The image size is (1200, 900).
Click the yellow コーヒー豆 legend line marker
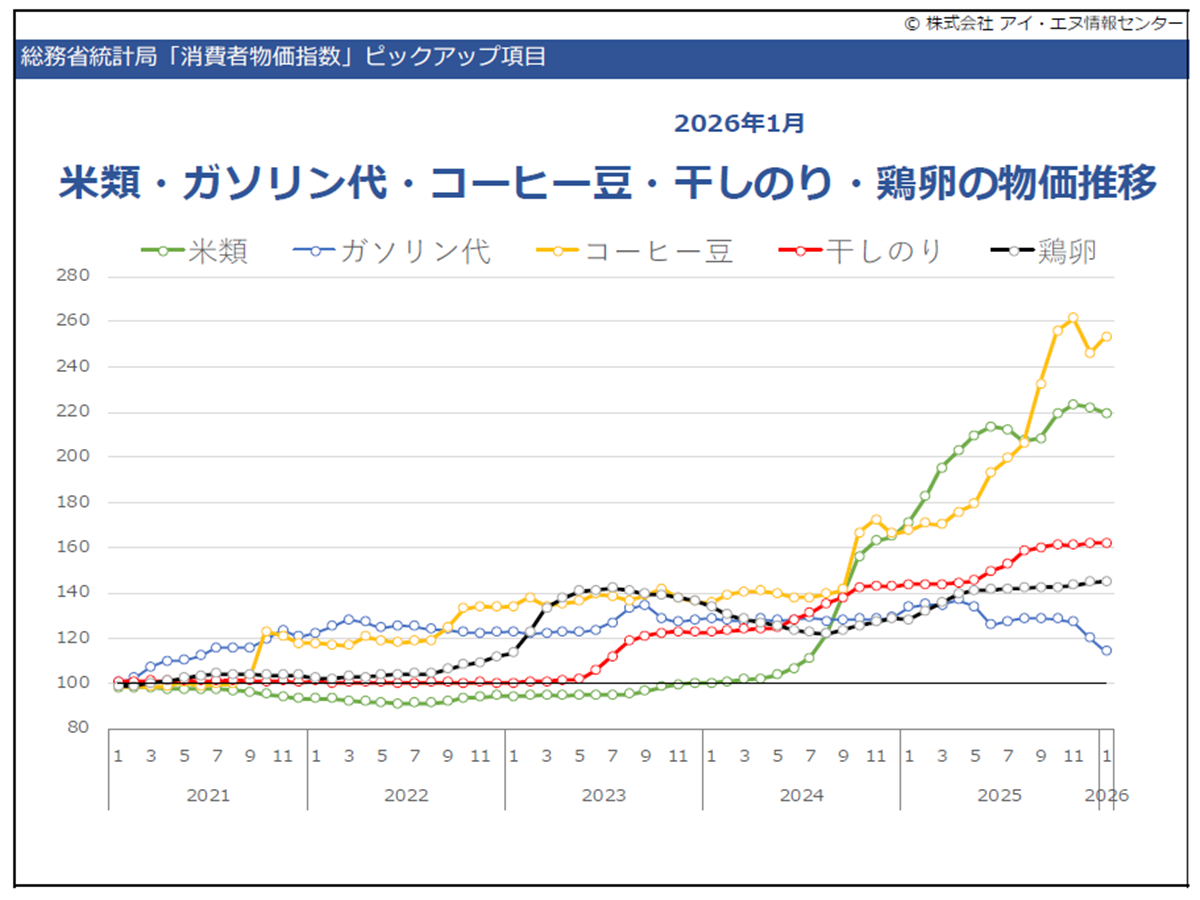(x=559, y=251)
